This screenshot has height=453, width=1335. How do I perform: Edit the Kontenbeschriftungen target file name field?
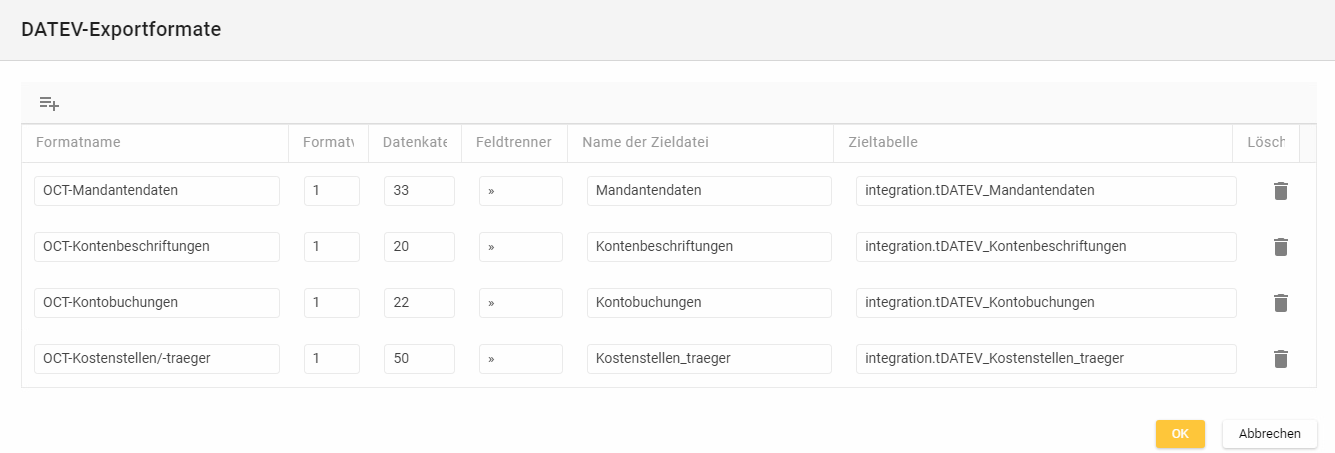pos(709,247)
